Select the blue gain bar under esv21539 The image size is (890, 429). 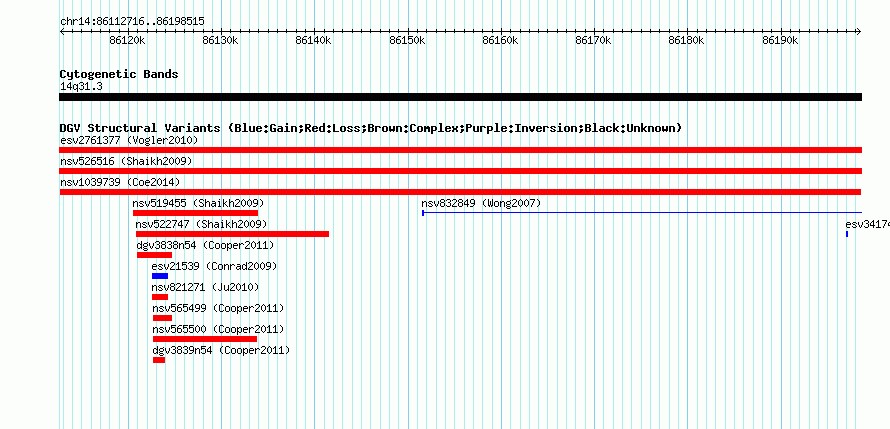tap(160, 276)
